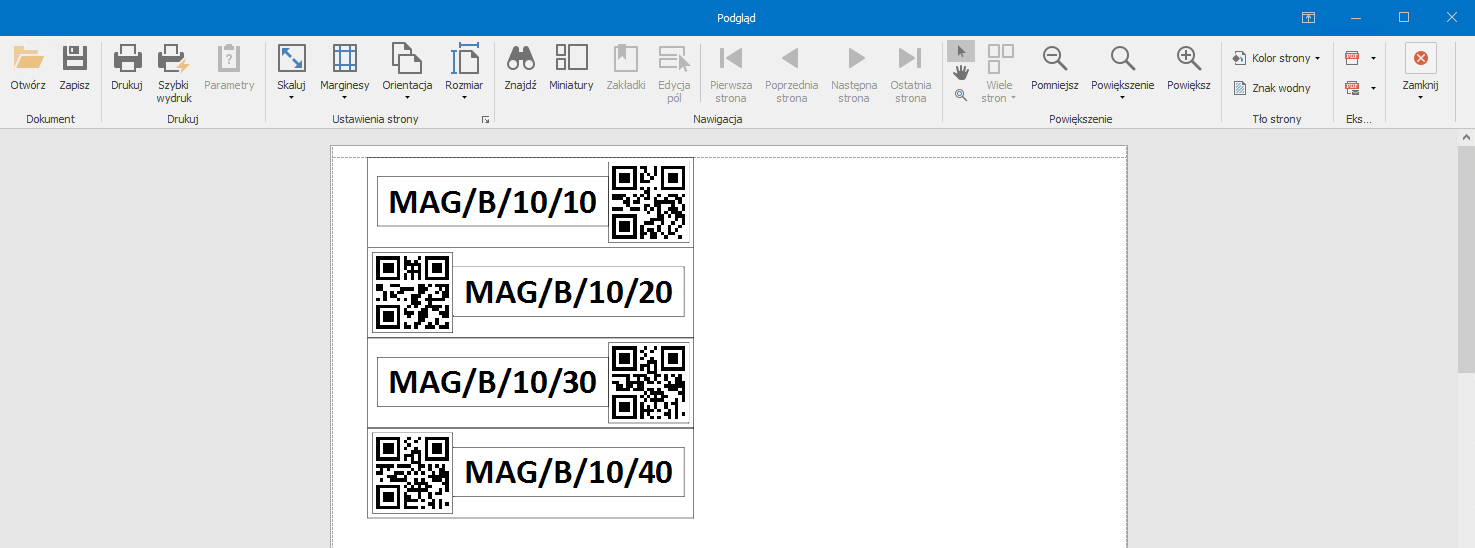This screenshot has height=548, width=1475.
Task: Select the arrow pointer tool
Action: point(961,52)
